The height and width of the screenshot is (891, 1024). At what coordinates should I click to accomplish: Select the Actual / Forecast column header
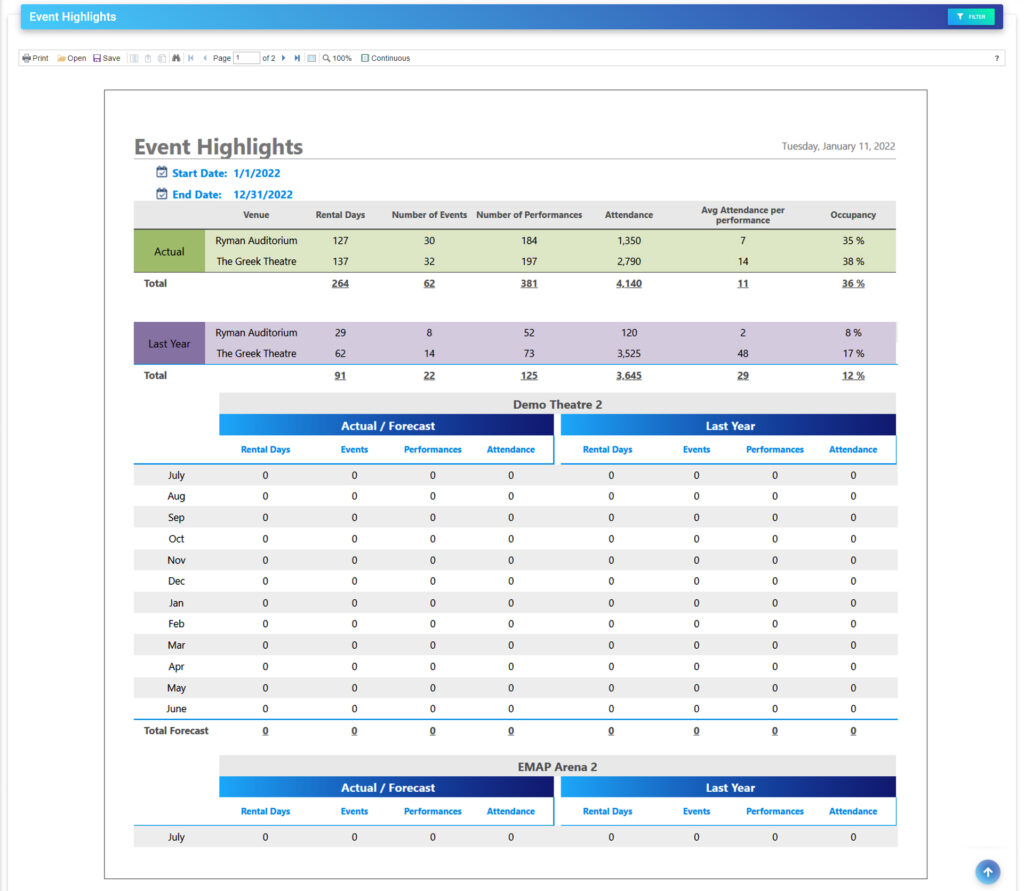click(x=386, y=425)
